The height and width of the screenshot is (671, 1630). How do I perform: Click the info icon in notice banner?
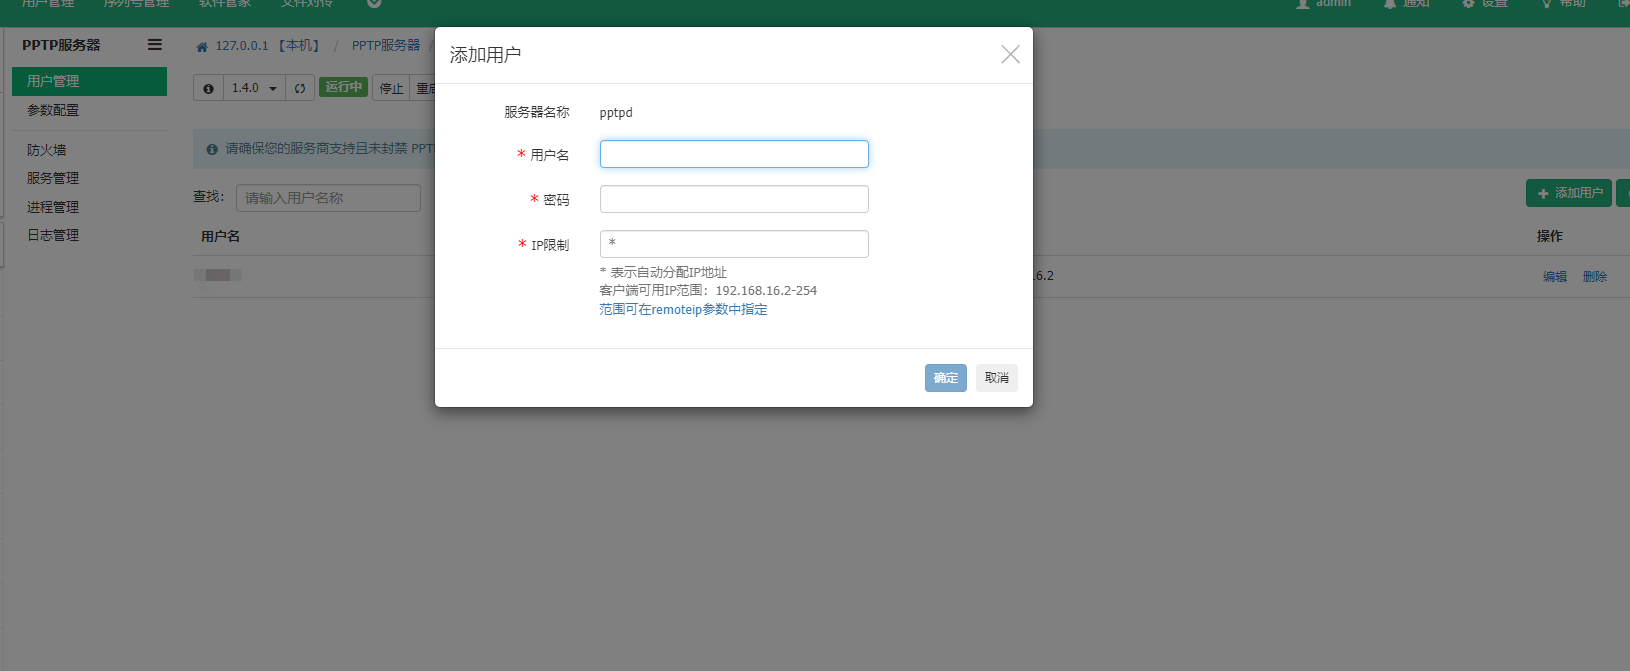pyautogui.click(x=212, y=149)
